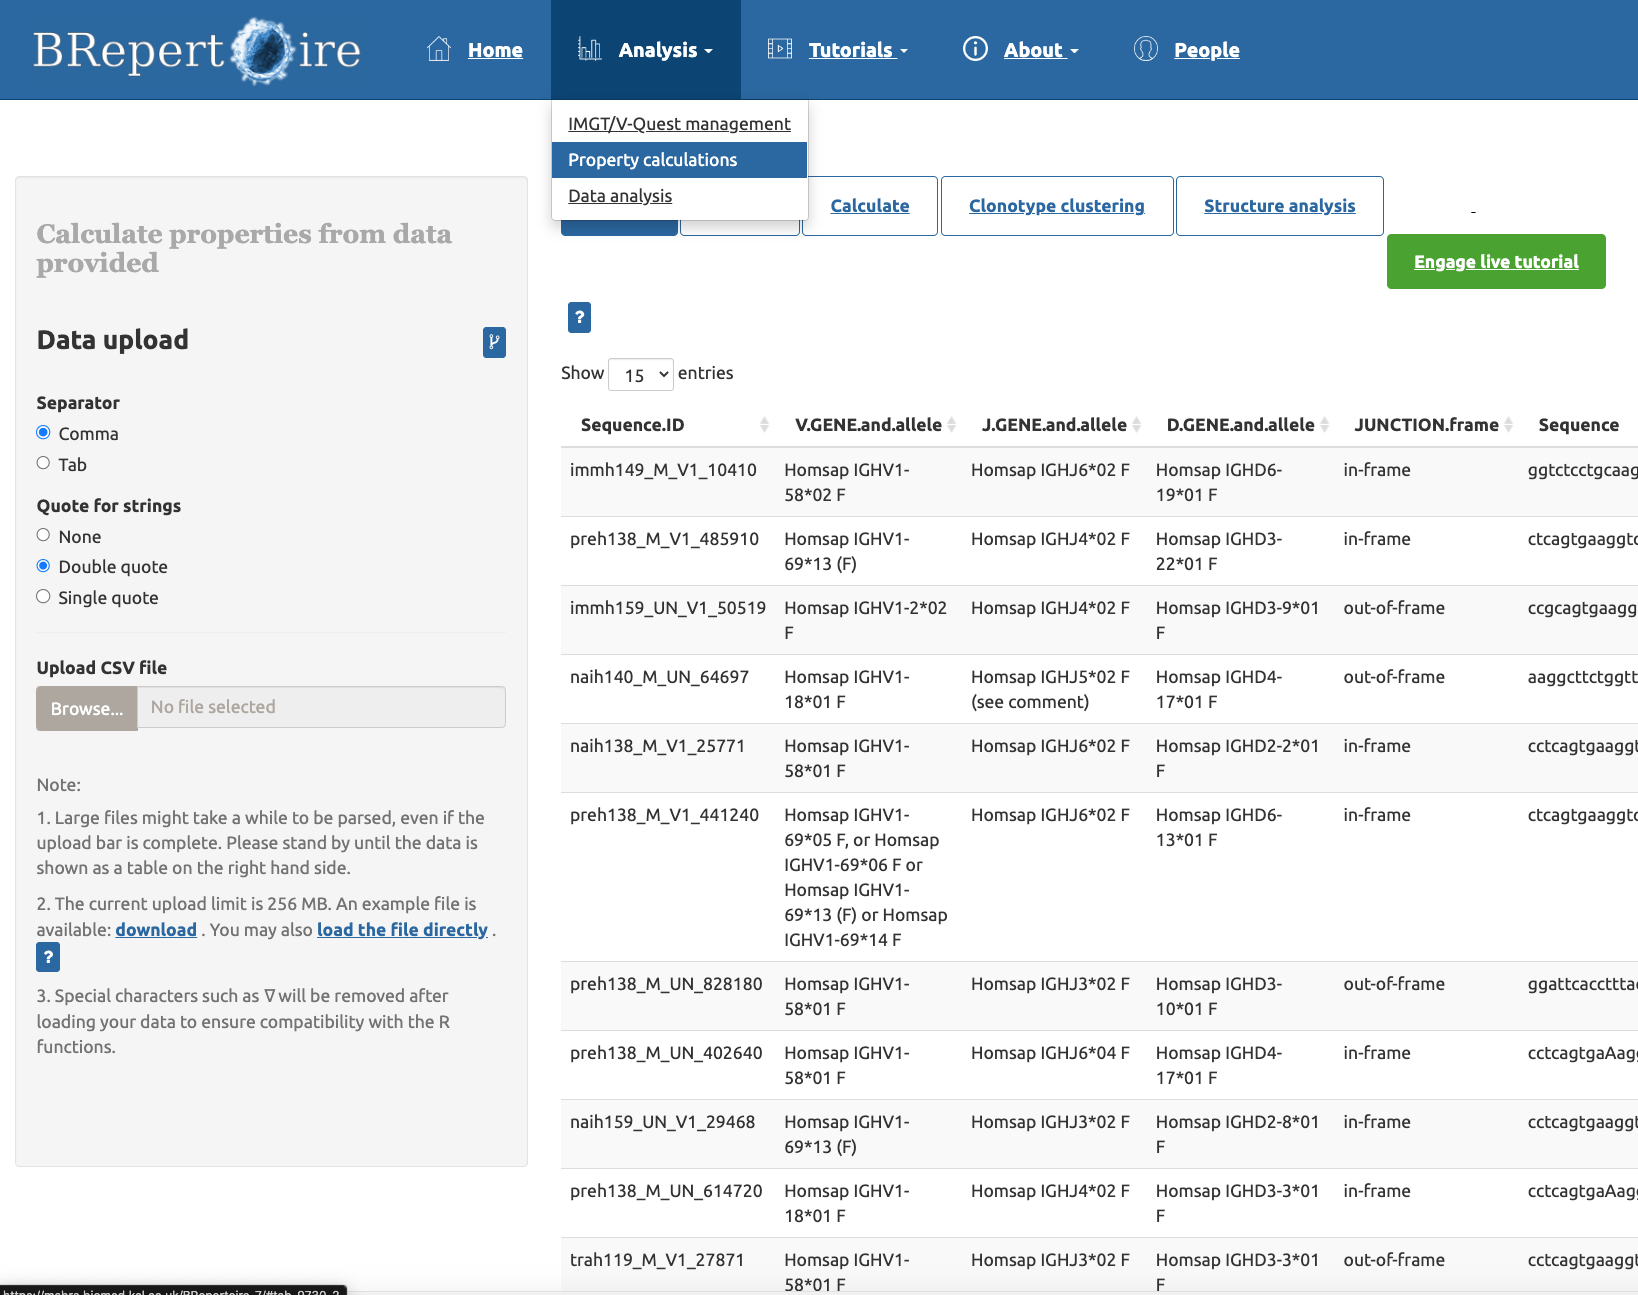Select the Single quote radio button
This screenshot has width=1638, height=1295.
(x=43, y=597)
